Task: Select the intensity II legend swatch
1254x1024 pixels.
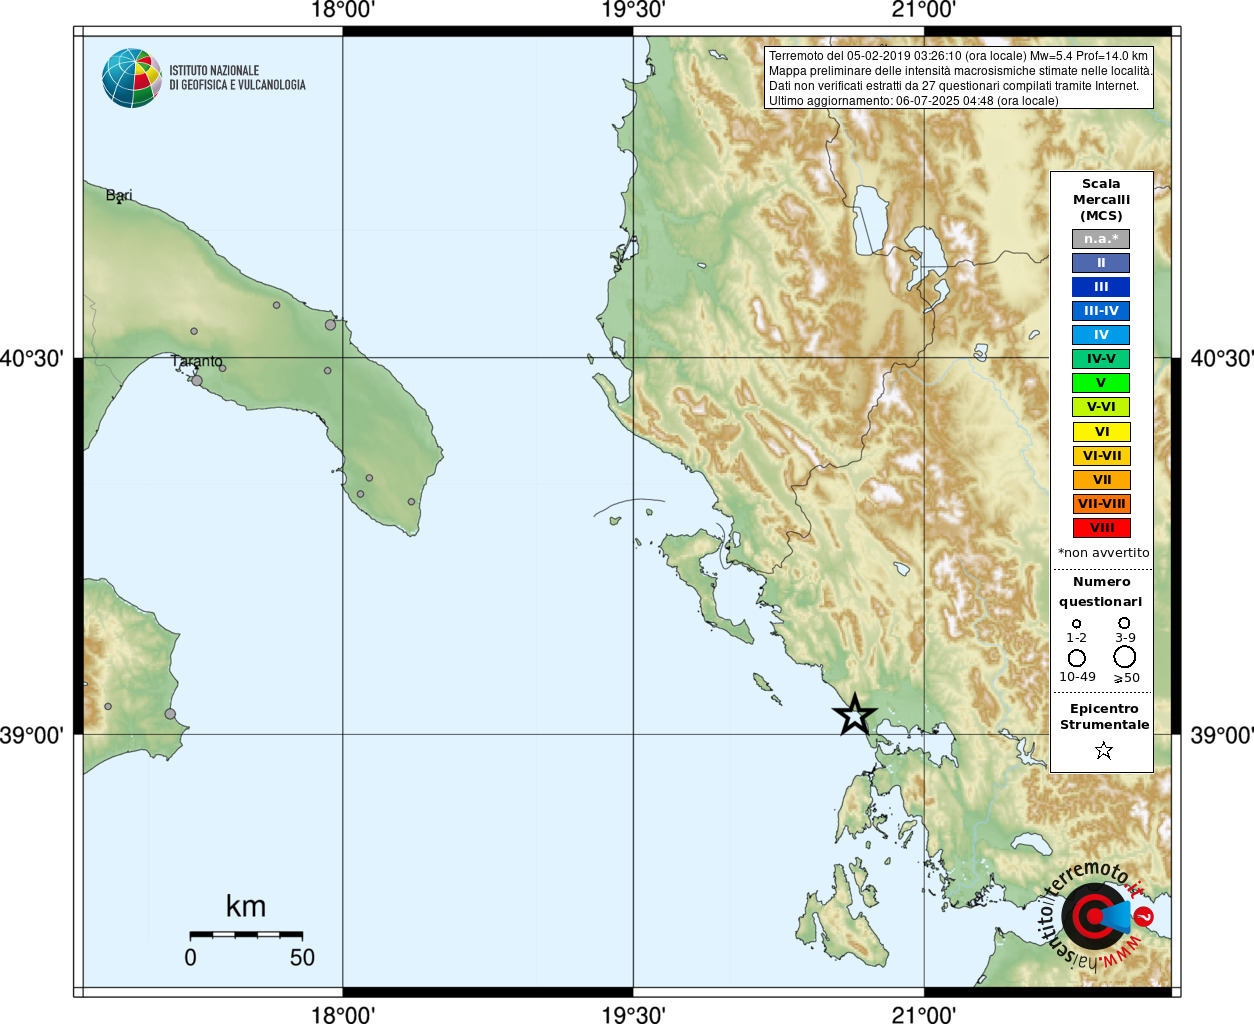Action: tap(1101, 263)
